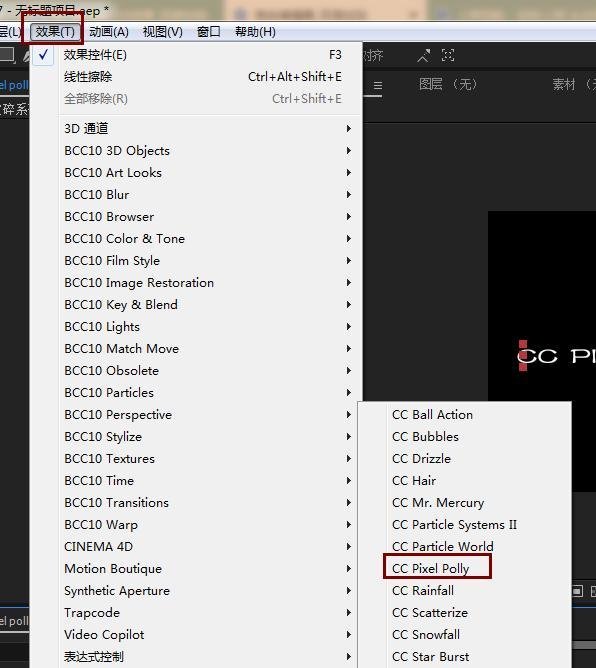This screenshot has width=596, height=668.
Task: Open the 效果(T) menu
Action: pyautogui.click(x=55, y=32)
